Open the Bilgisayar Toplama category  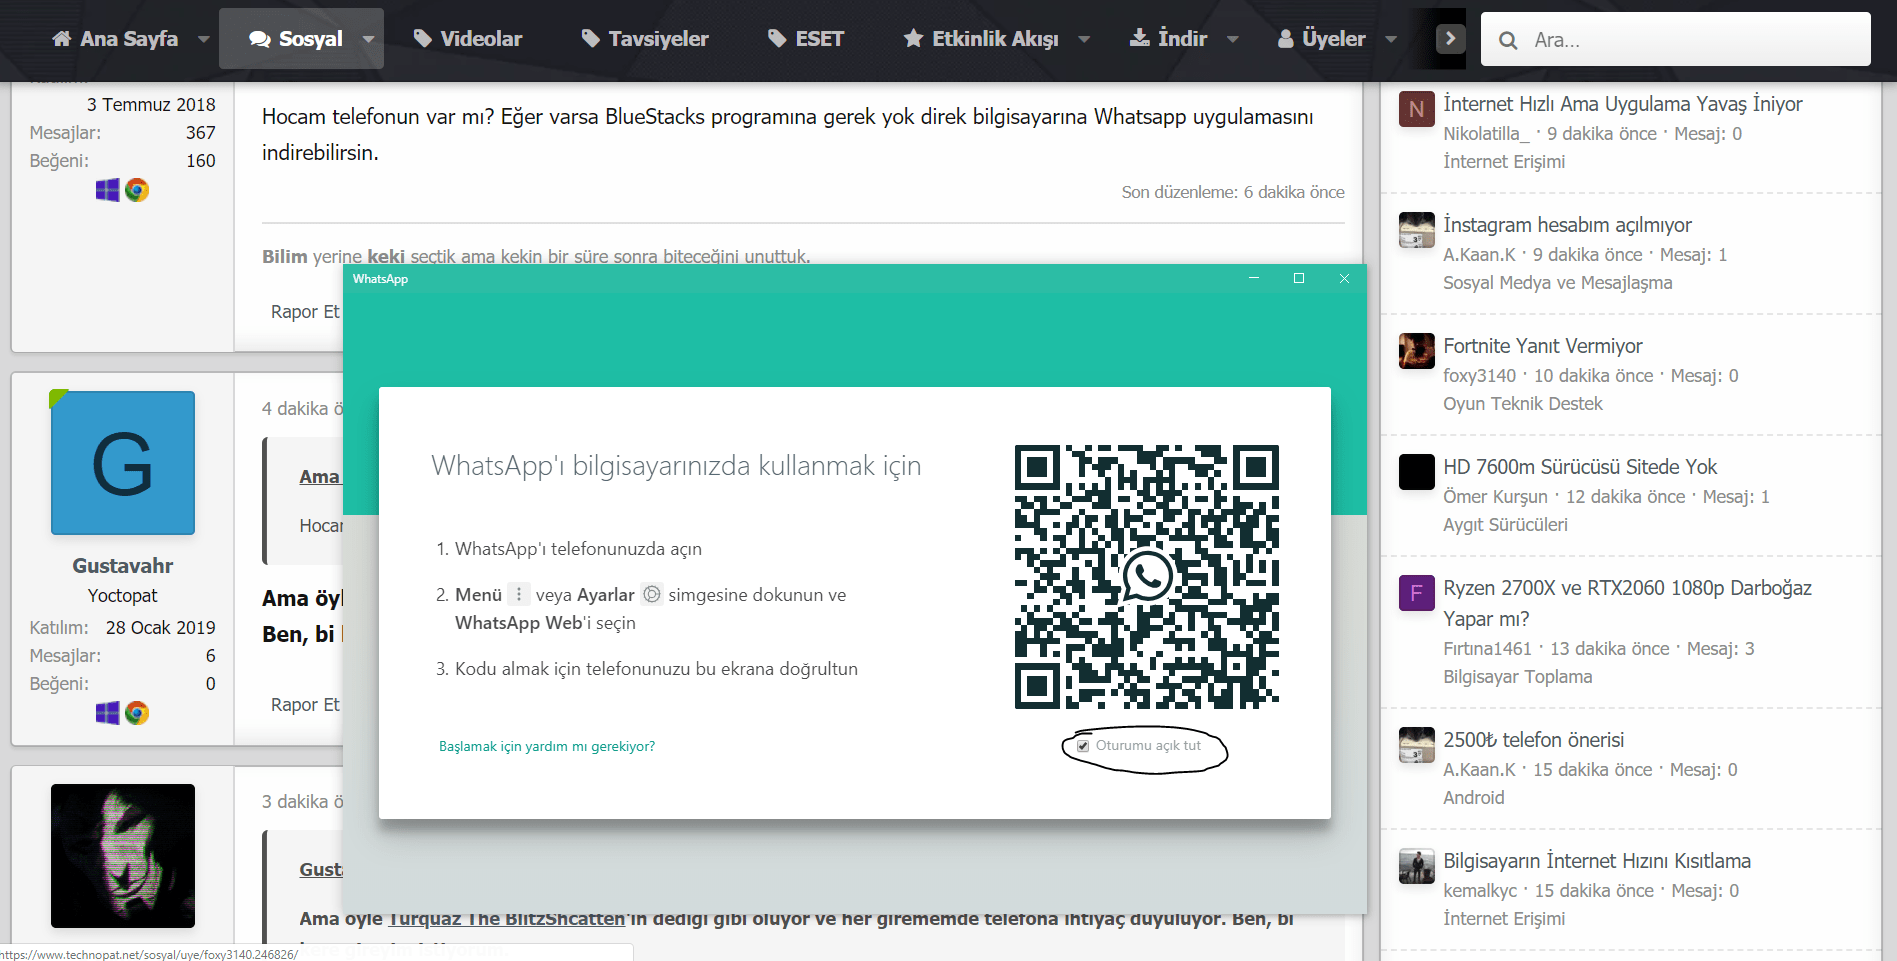[x=1517, y=677]
